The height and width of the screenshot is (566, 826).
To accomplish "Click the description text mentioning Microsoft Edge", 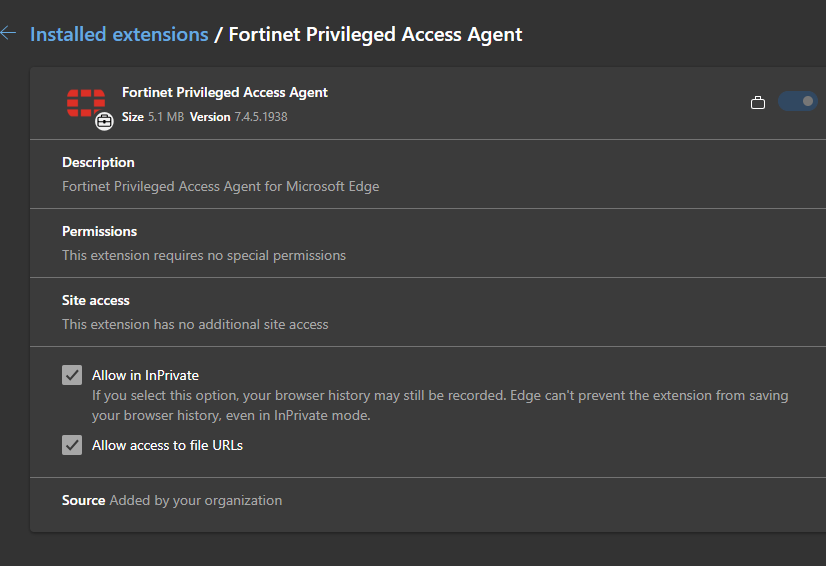I will click(220, 186).
